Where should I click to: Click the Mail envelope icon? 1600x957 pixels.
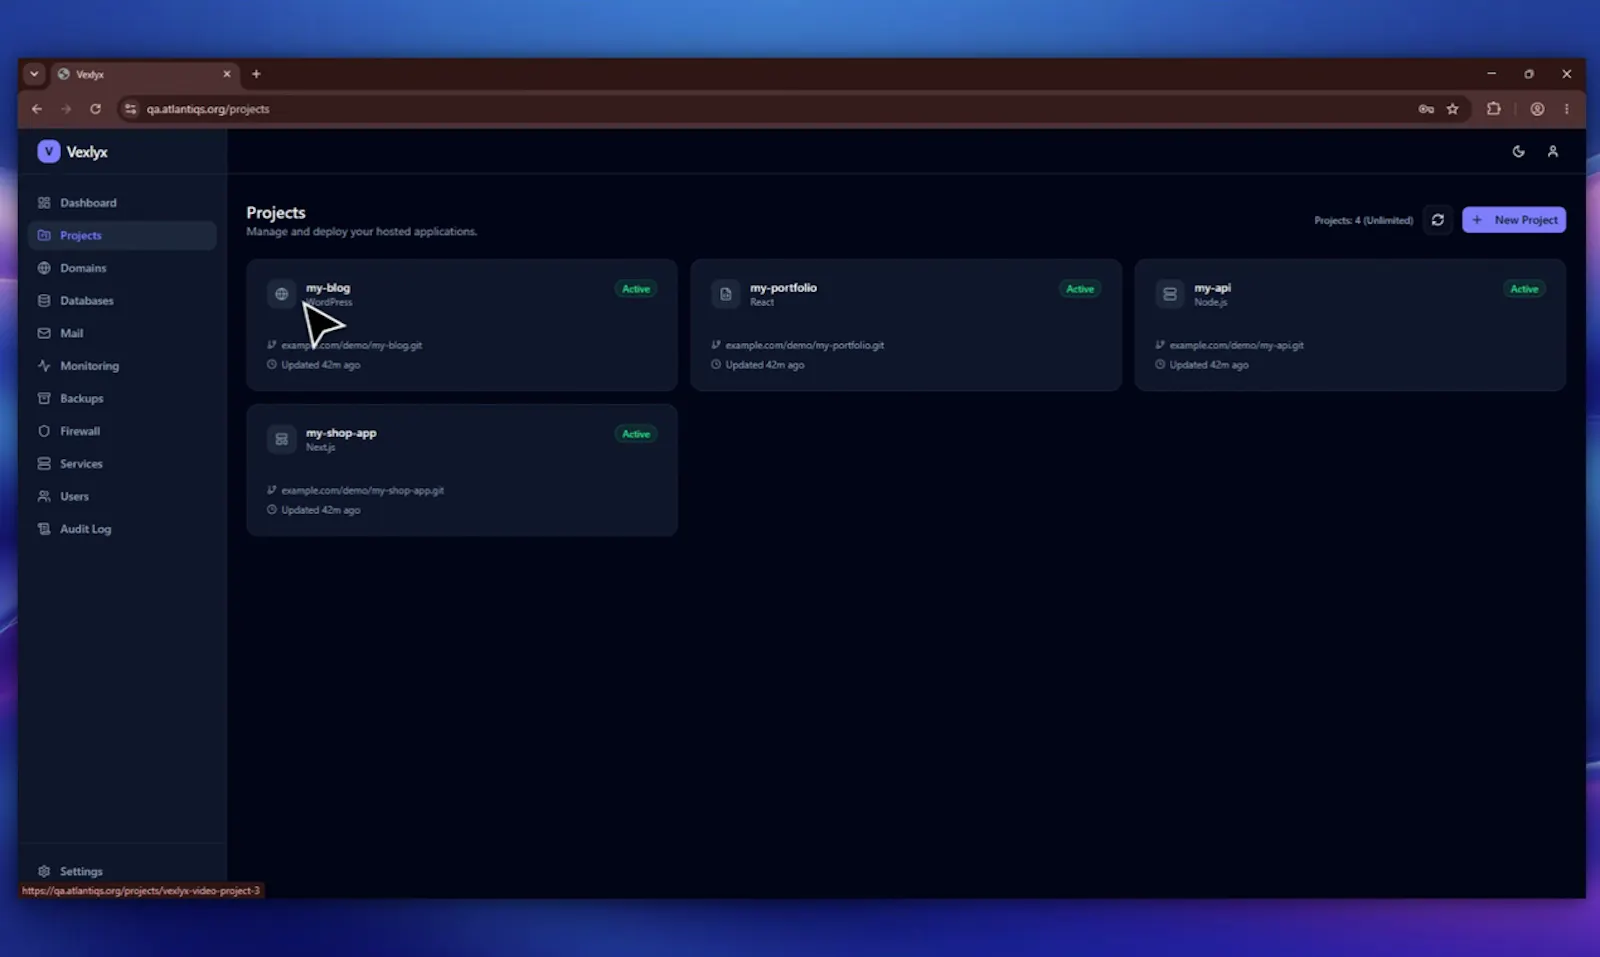[x=44, y=333]
